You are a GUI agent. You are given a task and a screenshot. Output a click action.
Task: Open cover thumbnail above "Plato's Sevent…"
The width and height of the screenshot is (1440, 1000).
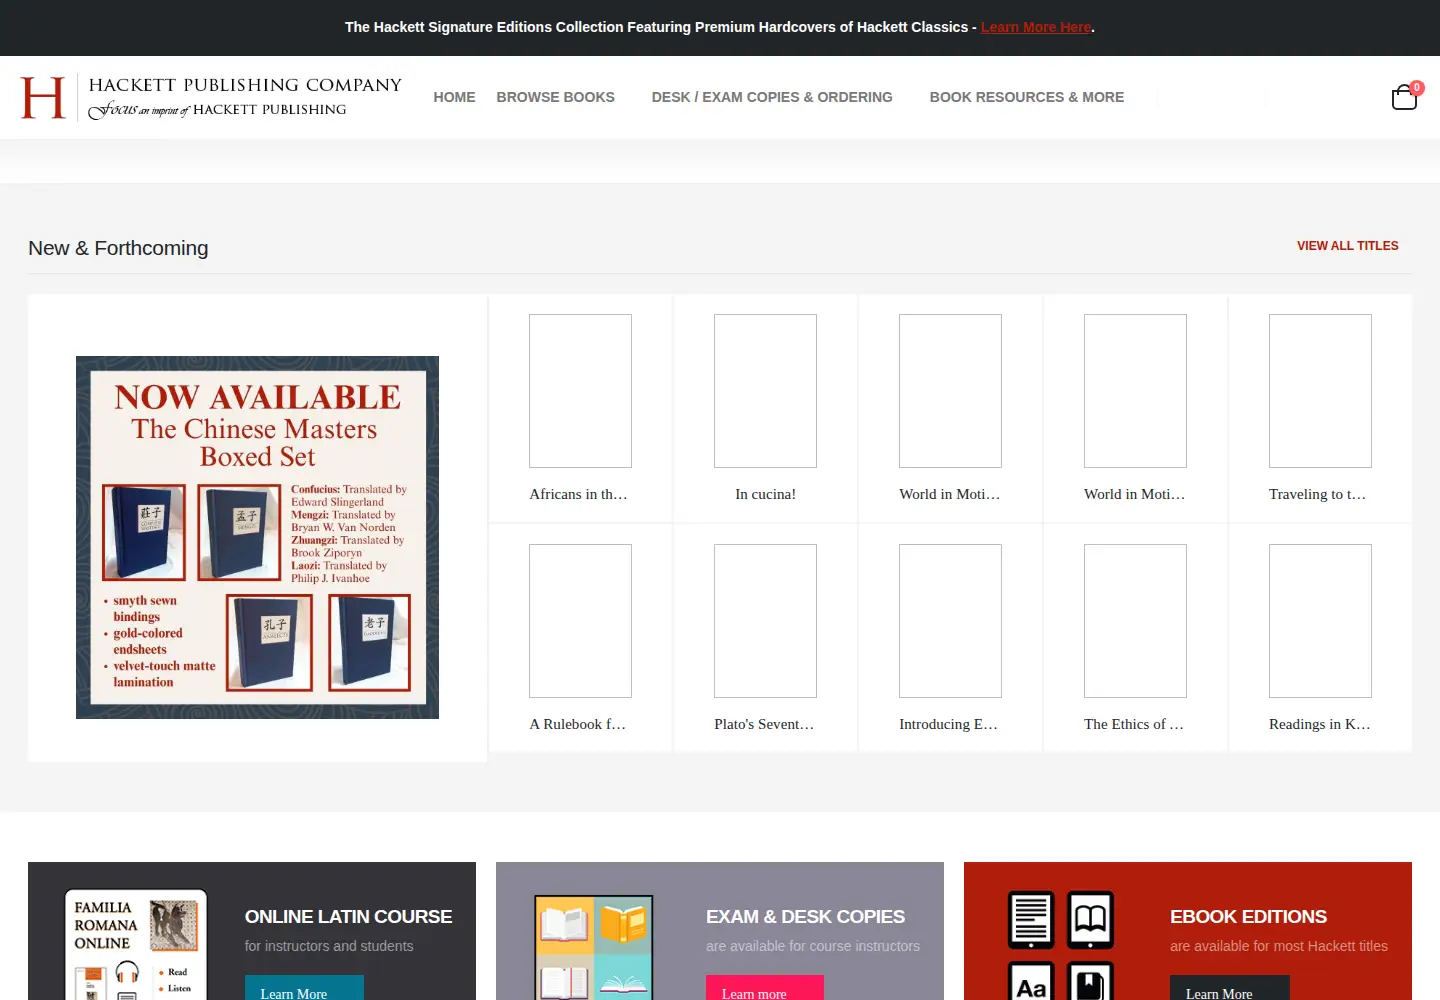[x=765, y=621]
